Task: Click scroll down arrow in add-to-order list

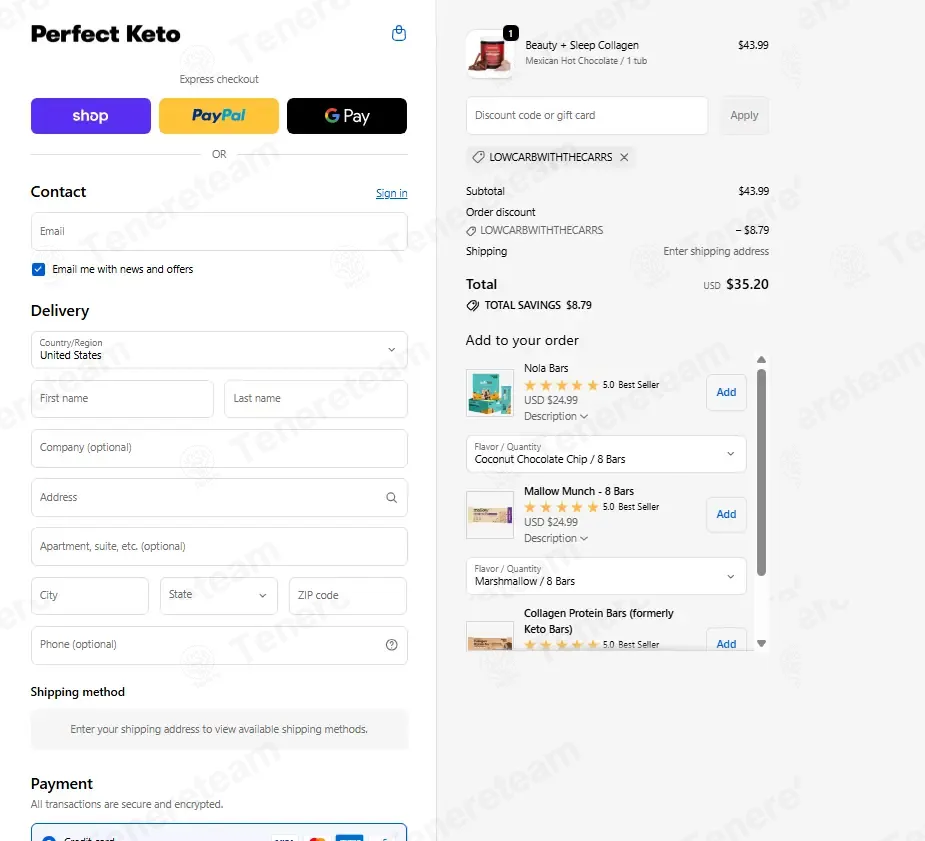Action: tap(762, 643)
